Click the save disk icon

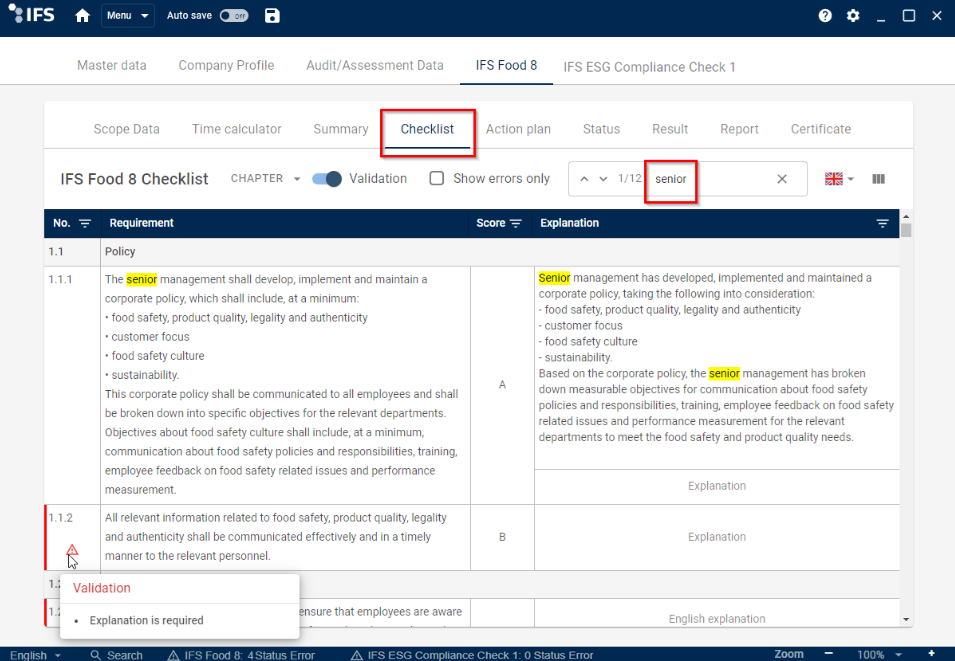pyautogui.click(x=272, y=16)
